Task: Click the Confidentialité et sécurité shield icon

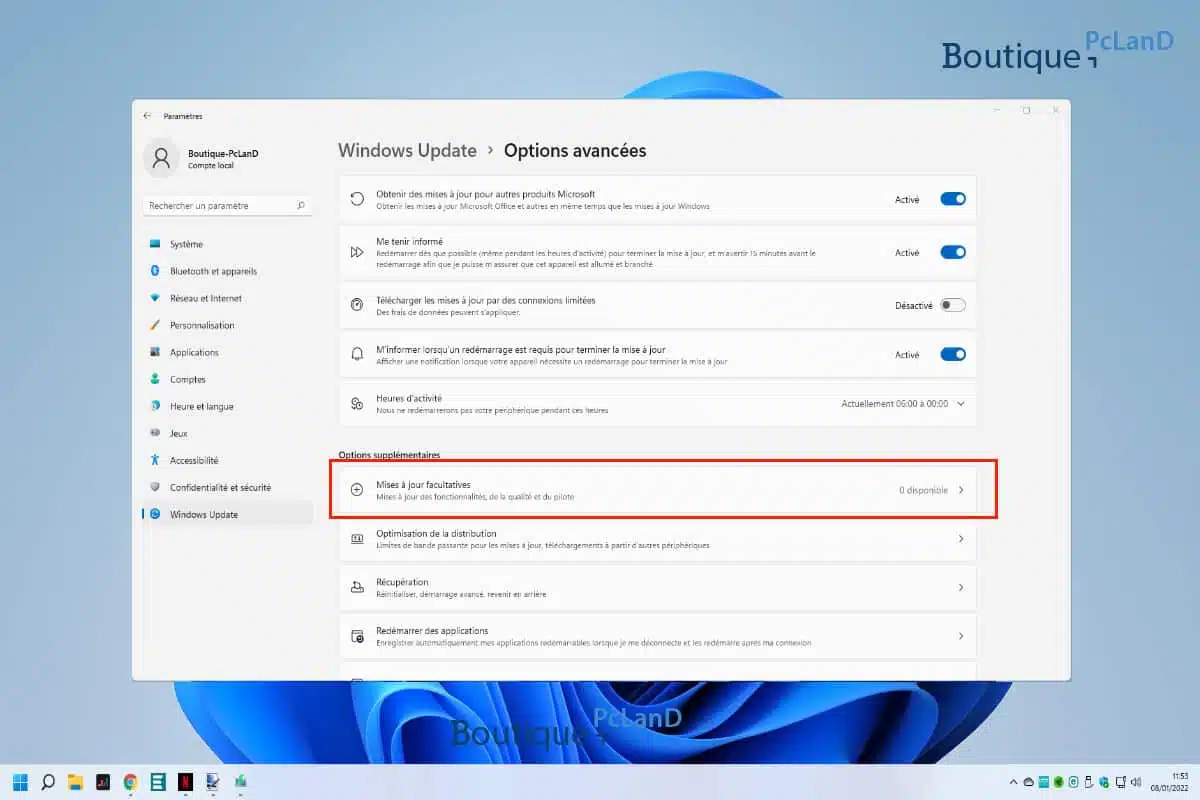Action: 155,487
